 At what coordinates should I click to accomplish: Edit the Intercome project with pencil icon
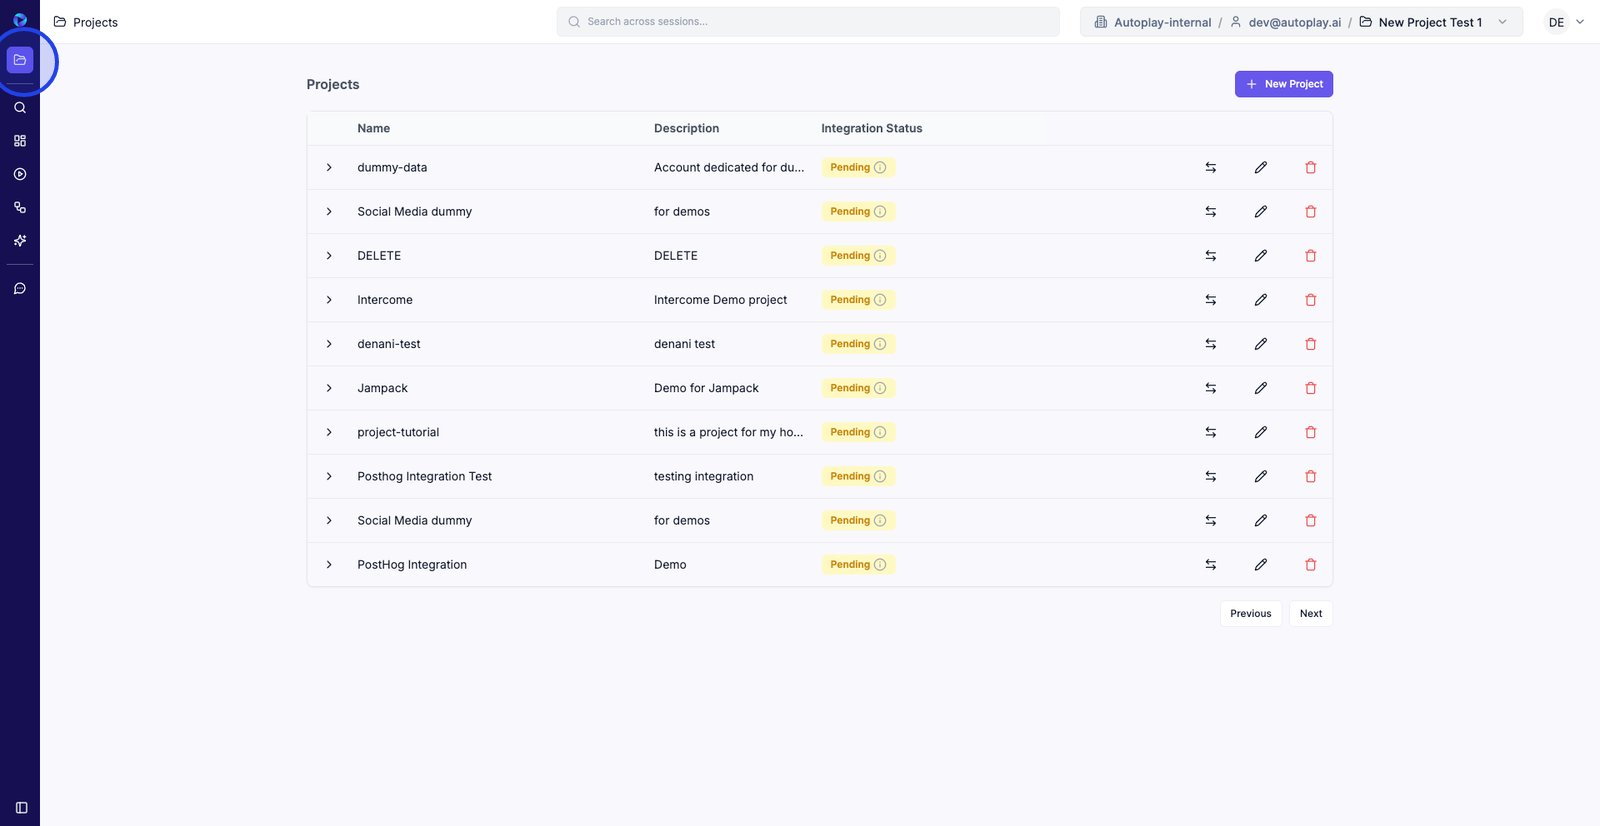pyautogui.click(x=1260, y=300)
